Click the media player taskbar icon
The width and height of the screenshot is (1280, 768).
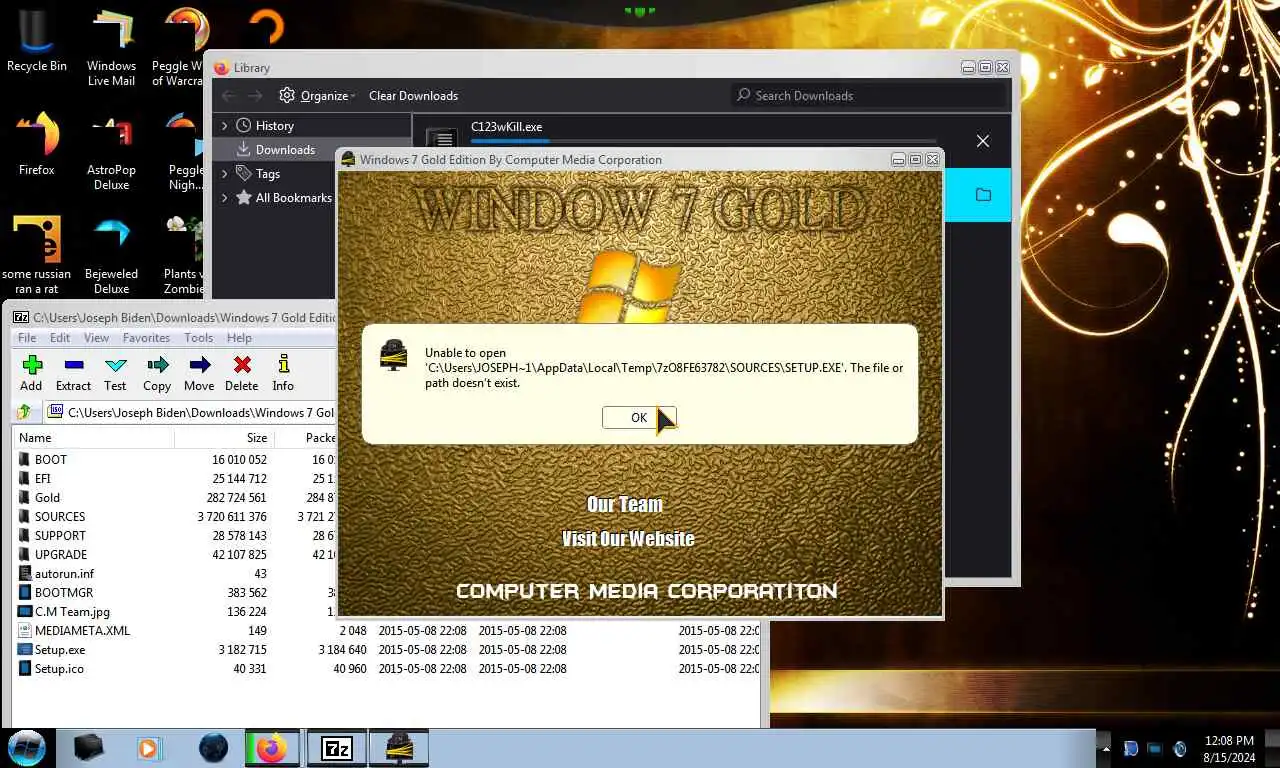point(148,748)
